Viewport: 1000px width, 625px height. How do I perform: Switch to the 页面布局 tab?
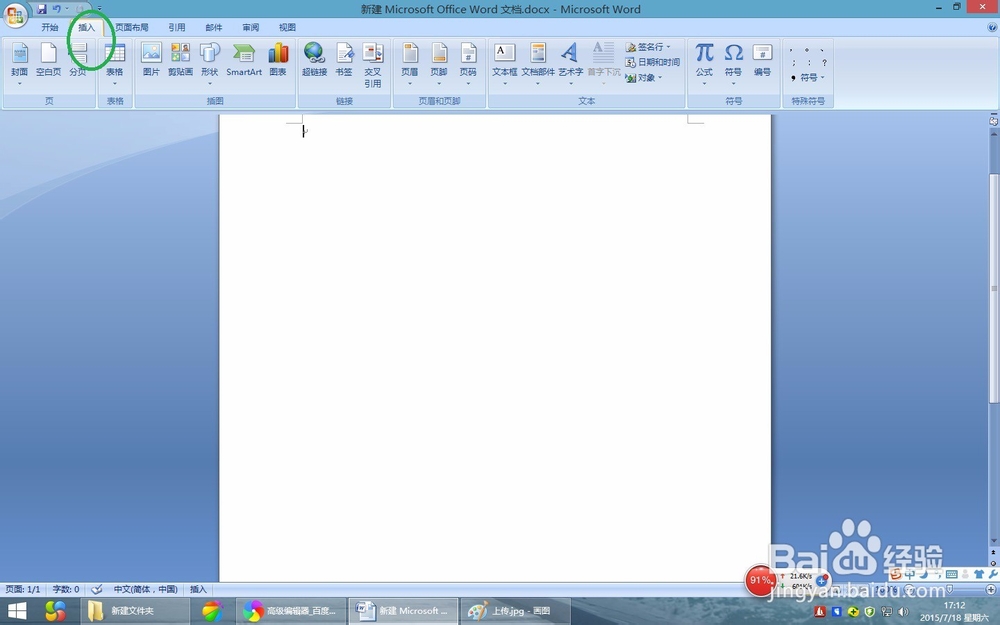pyautogui.click(x=132, y=27)
